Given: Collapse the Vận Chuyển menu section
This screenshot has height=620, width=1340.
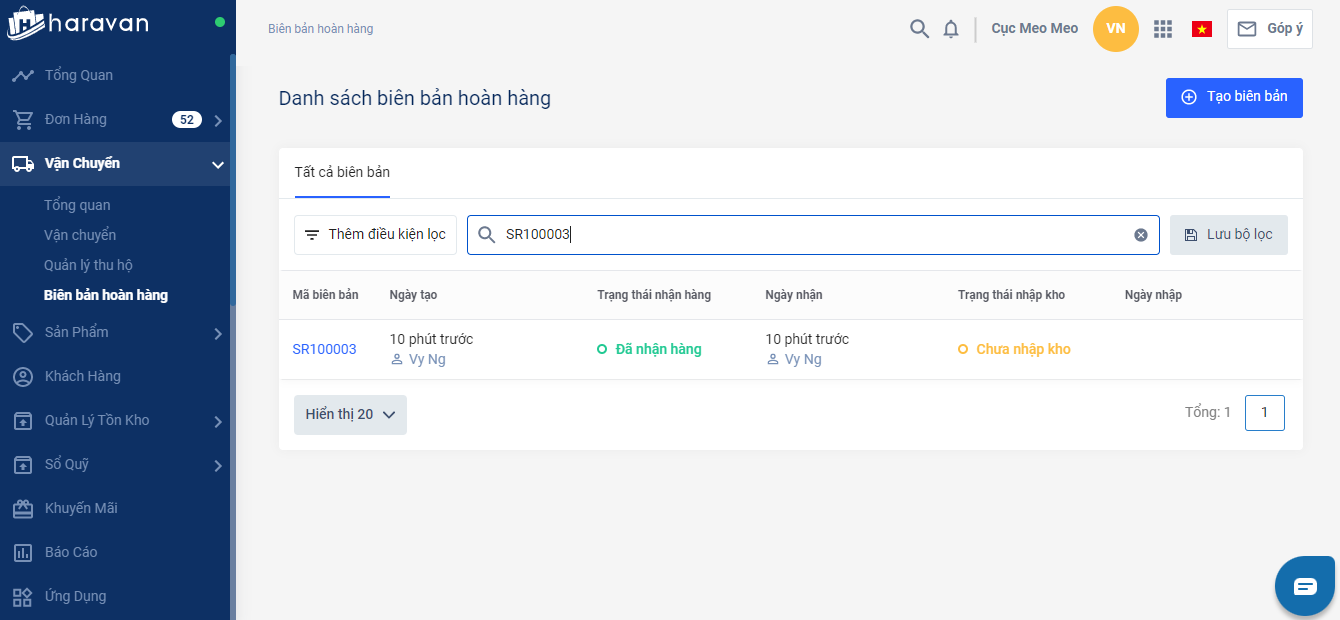Looking at the screenshot, I should tap(218, 164).
